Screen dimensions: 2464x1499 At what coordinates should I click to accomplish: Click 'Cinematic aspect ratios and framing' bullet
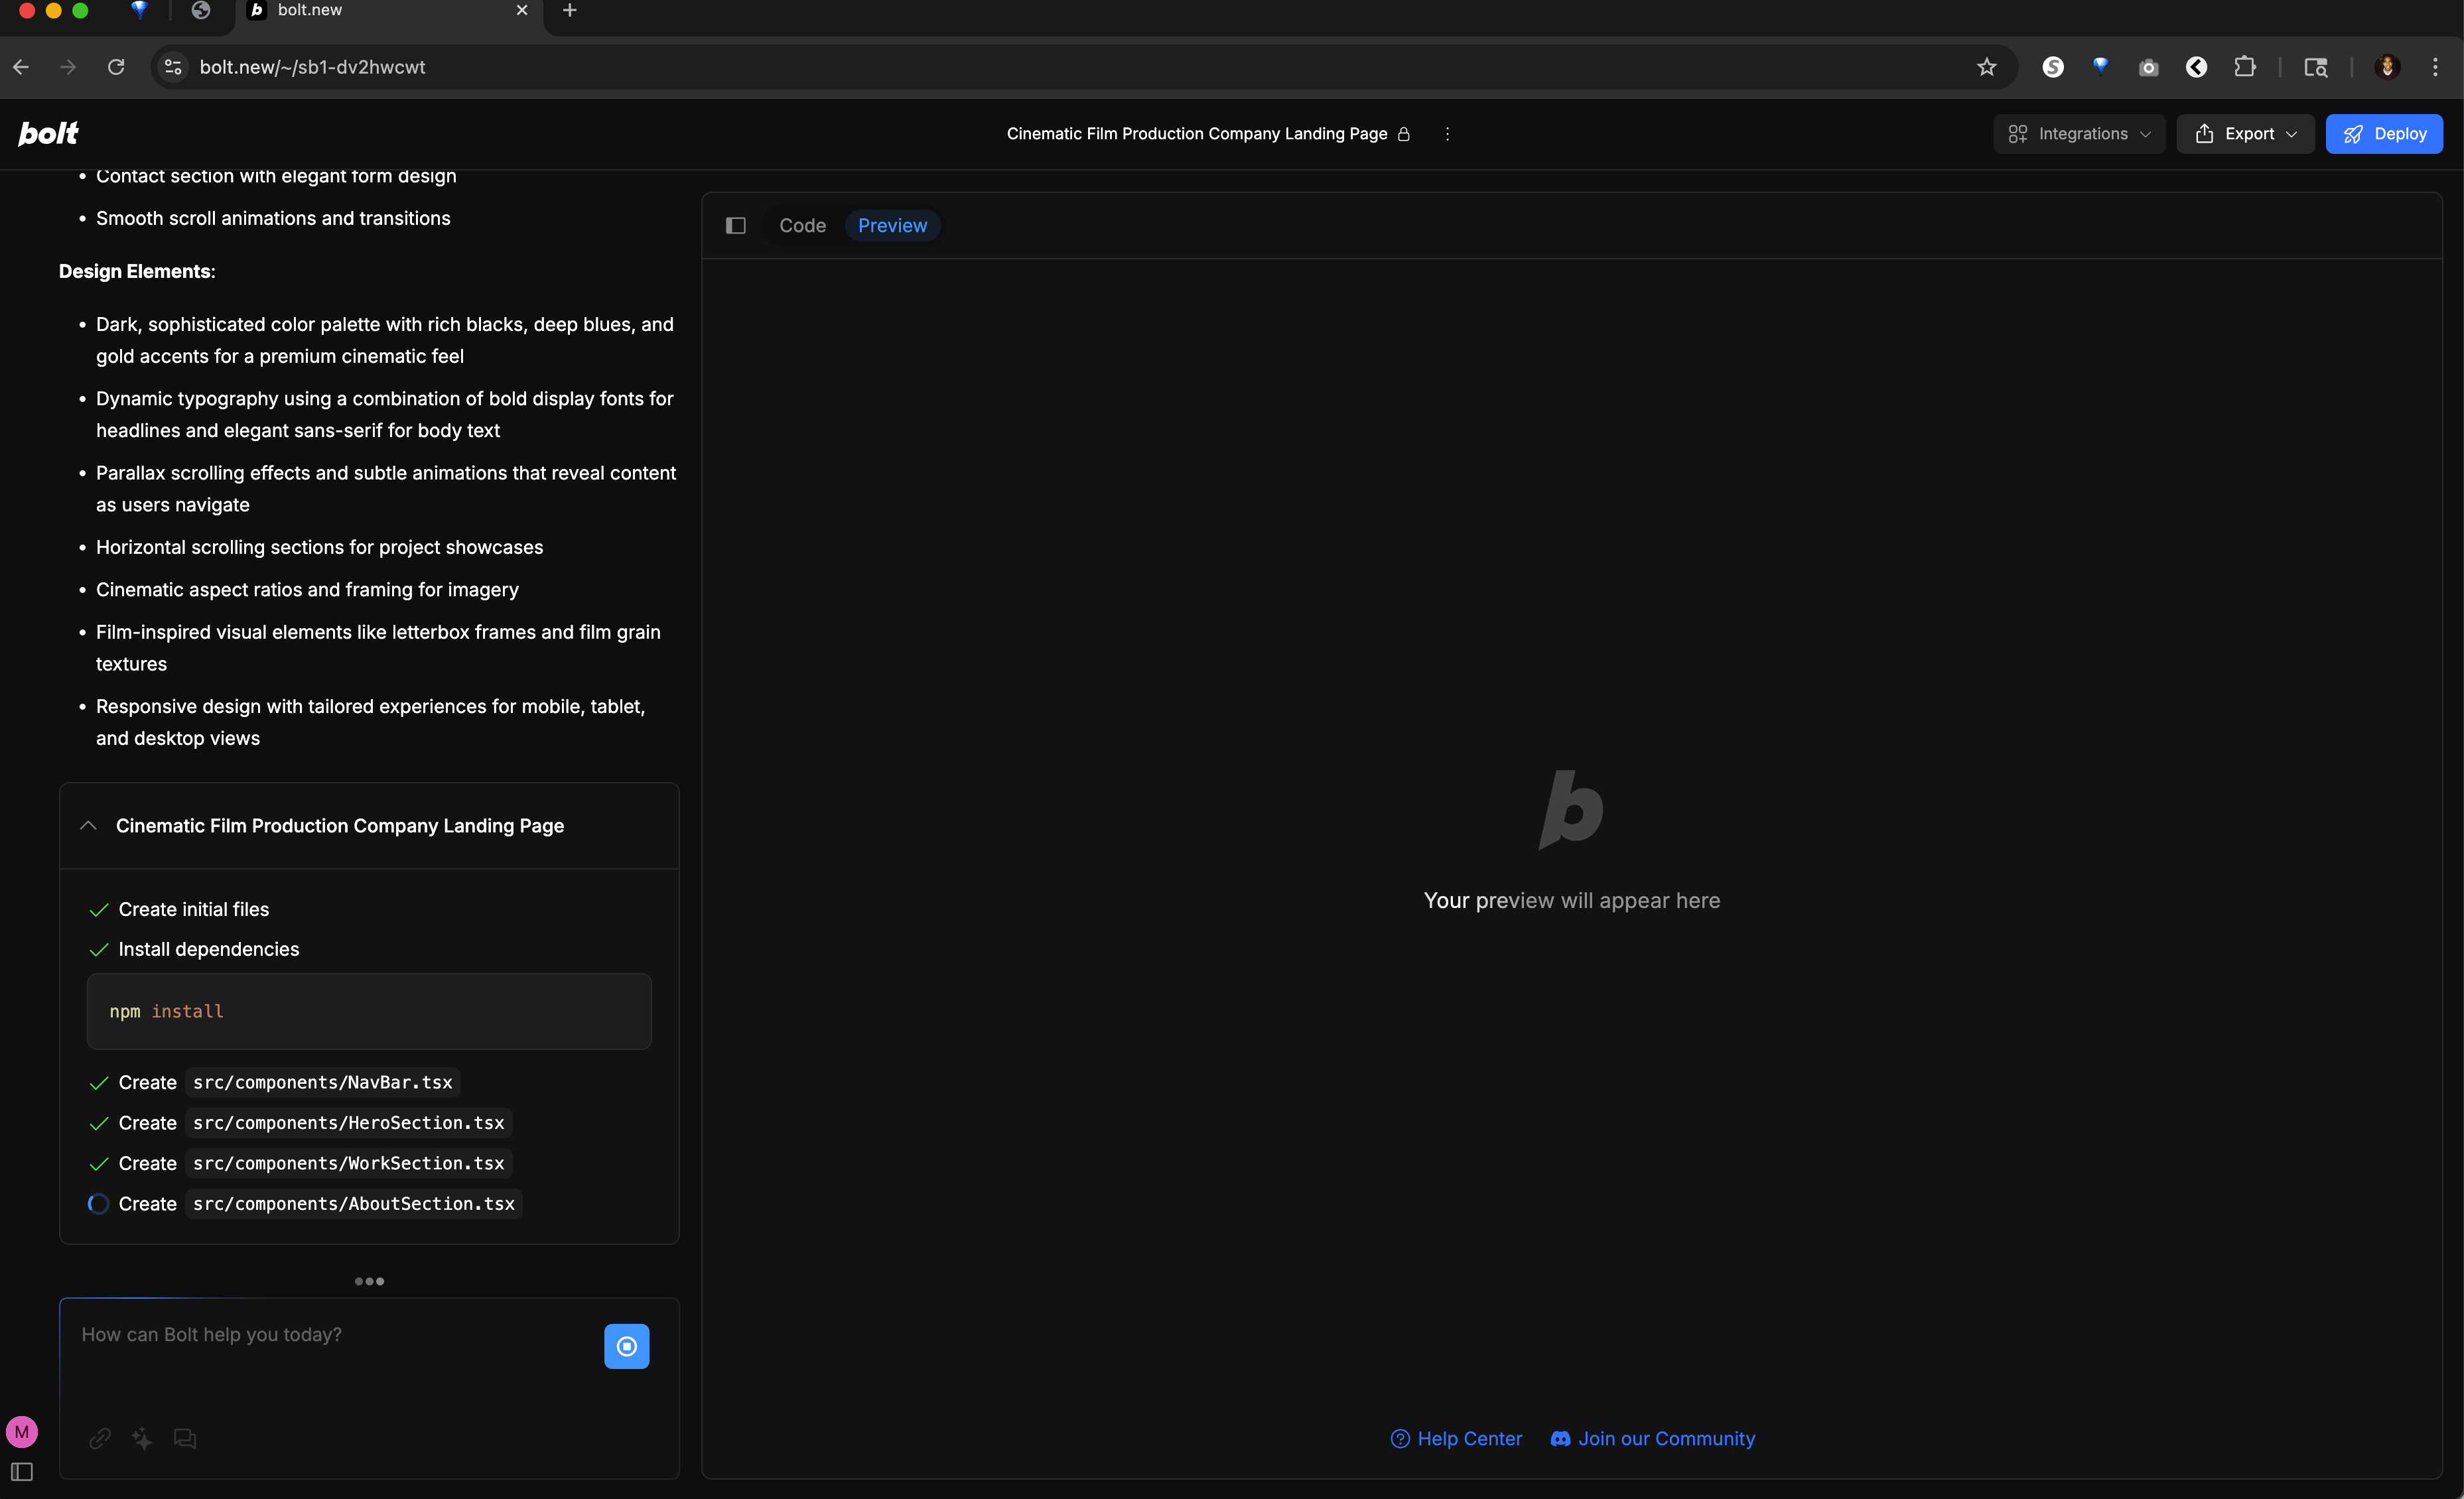tap(307, 590)
